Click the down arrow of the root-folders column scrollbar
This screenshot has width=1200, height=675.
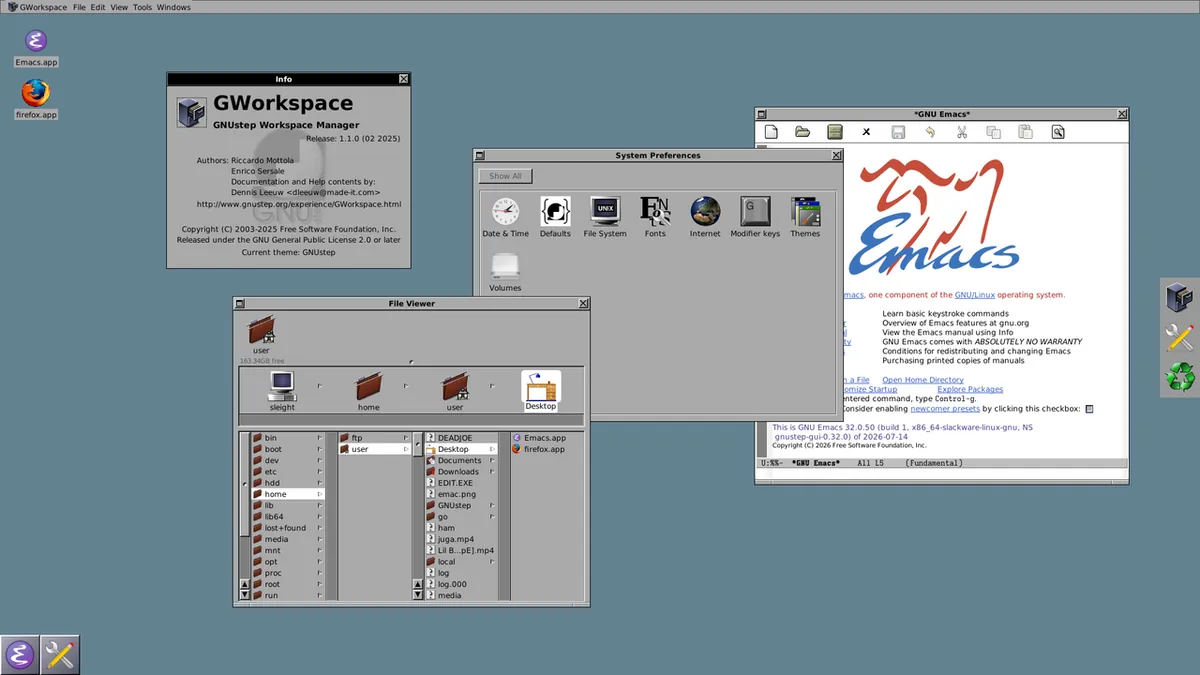pos(244,595)
